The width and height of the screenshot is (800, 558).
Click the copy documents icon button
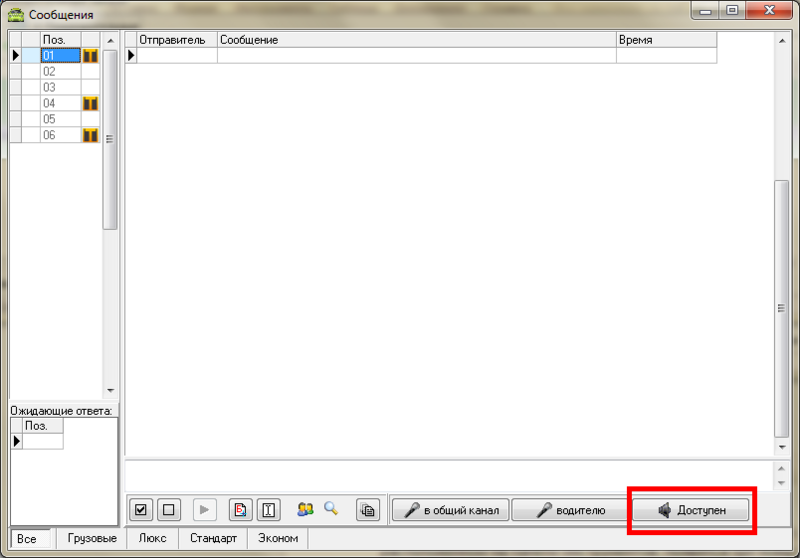(x=368, y=510)
